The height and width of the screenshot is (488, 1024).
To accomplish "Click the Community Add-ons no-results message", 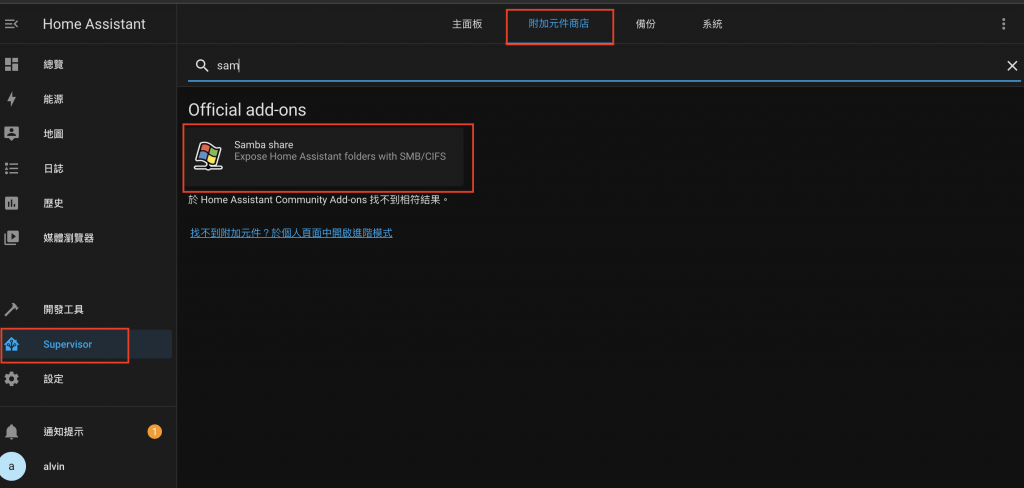I will tap(319, 200).
